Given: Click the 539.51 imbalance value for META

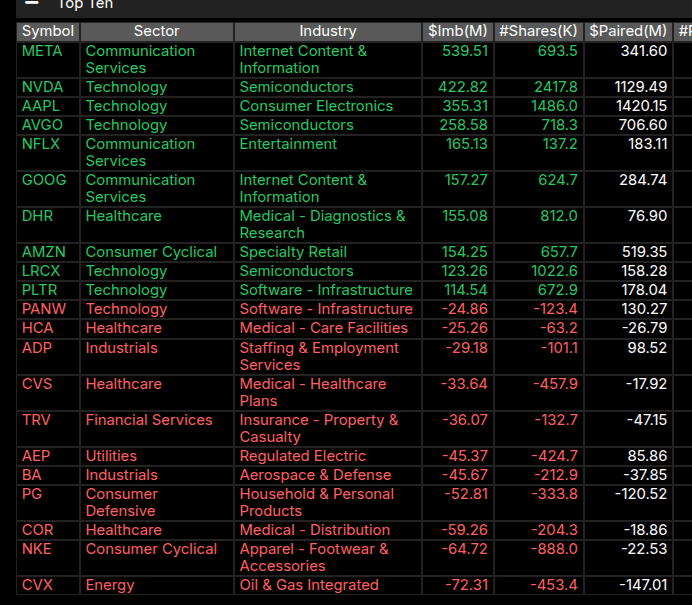Looking at the screenshot, I should point(465,51).
